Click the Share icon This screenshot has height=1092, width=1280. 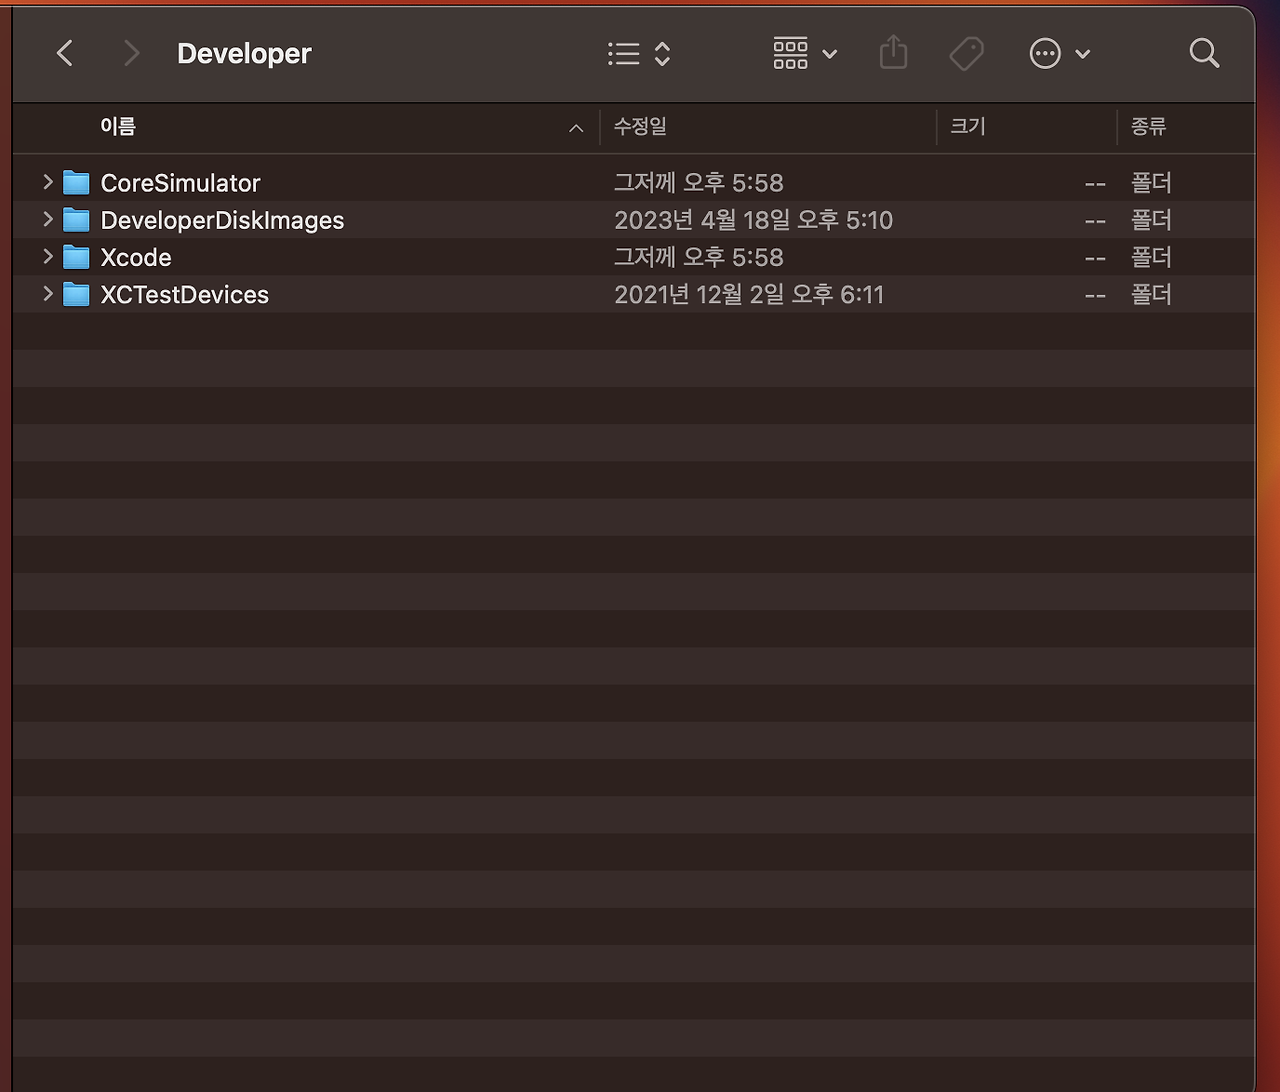tap(893, 53)
